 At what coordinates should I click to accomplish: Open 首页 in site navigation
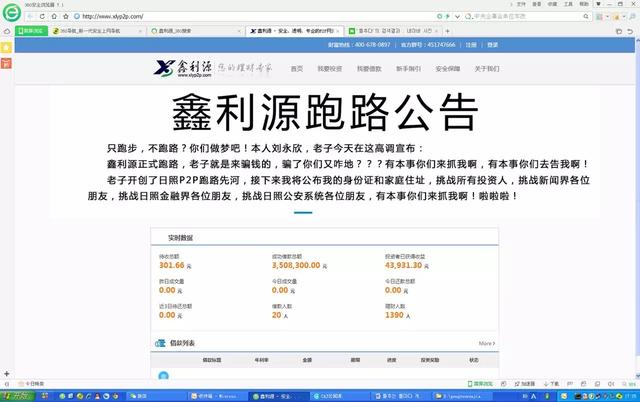click(297, 69)
